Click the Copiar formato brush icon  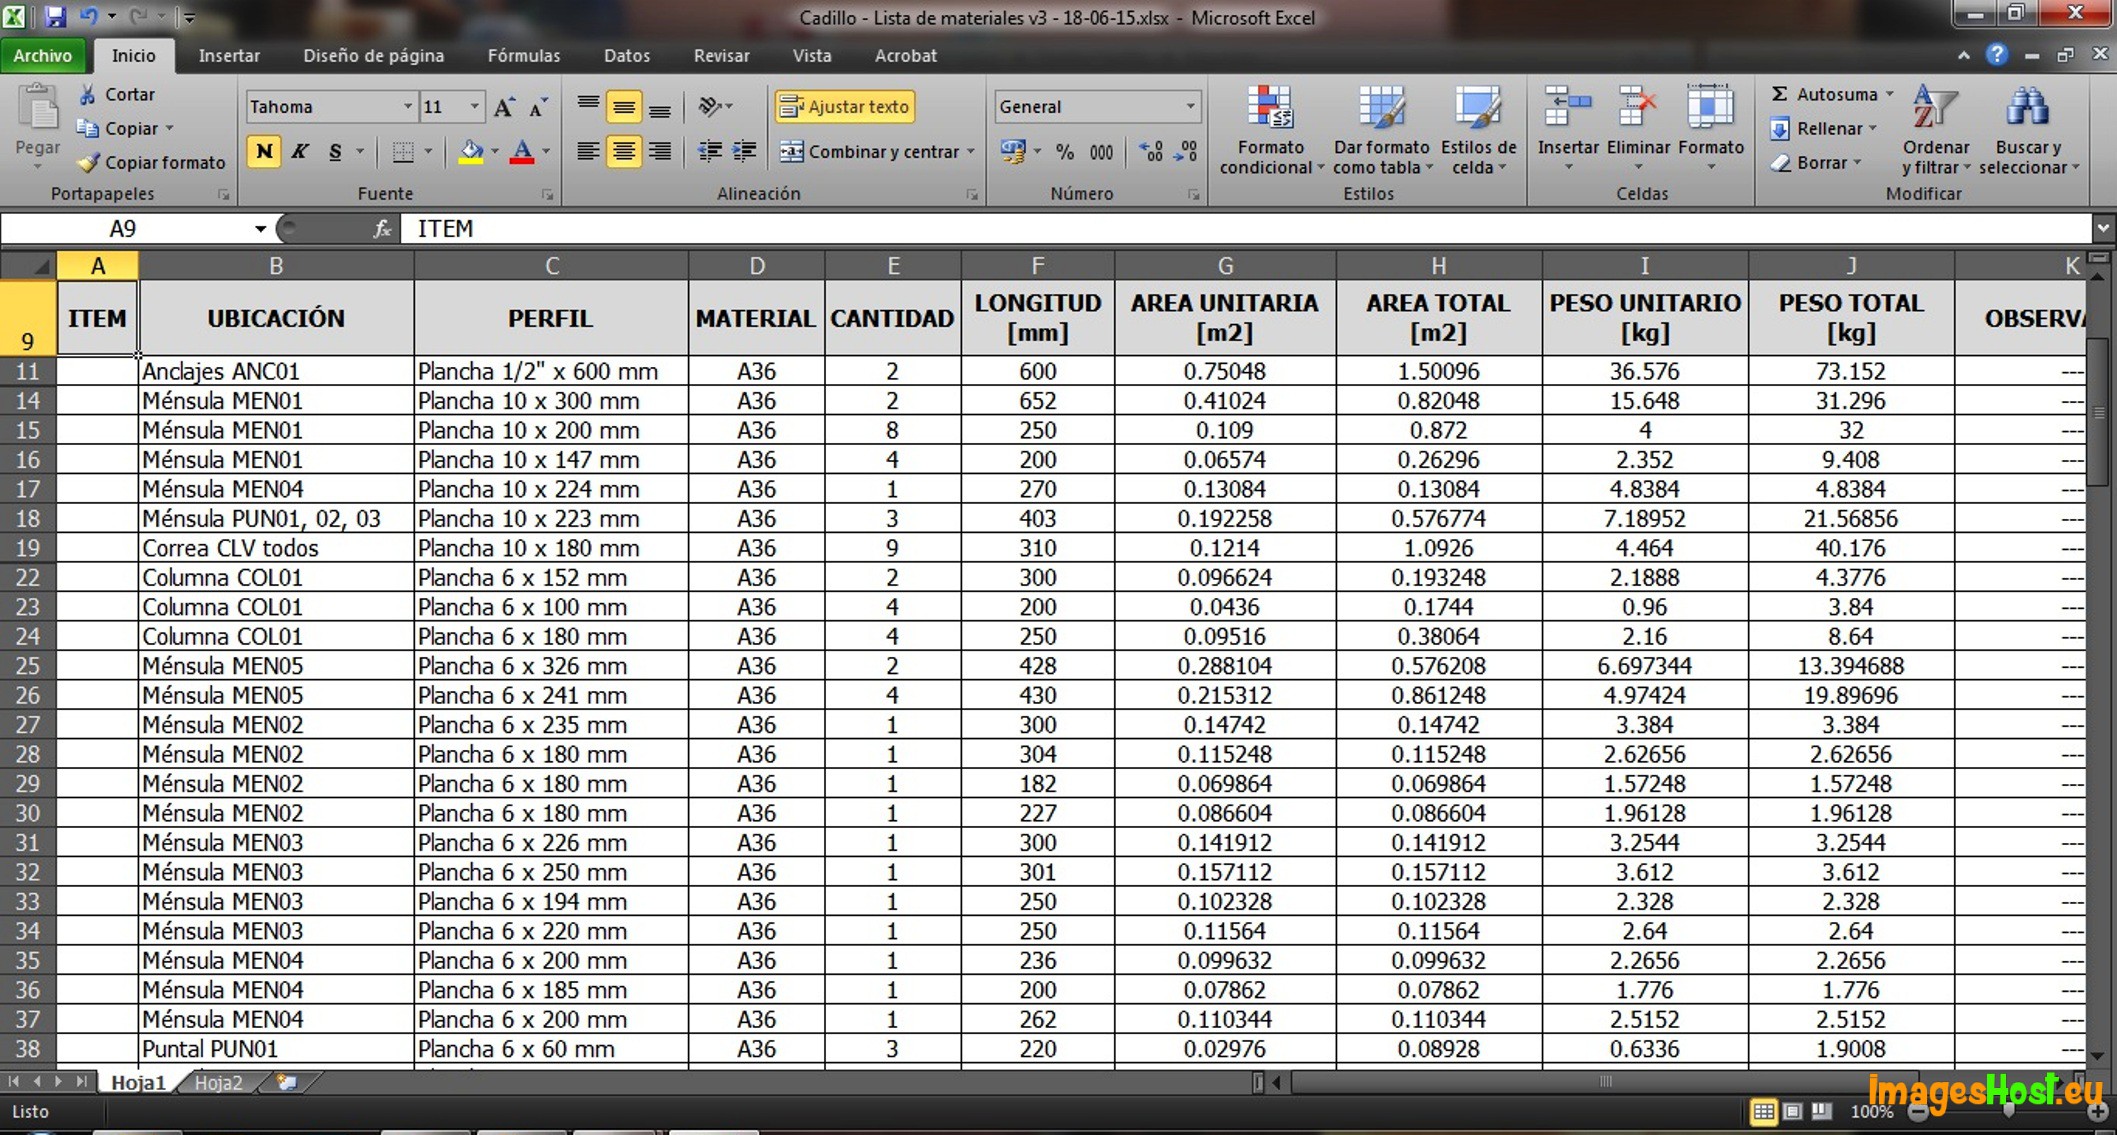[x=88, y=162]
